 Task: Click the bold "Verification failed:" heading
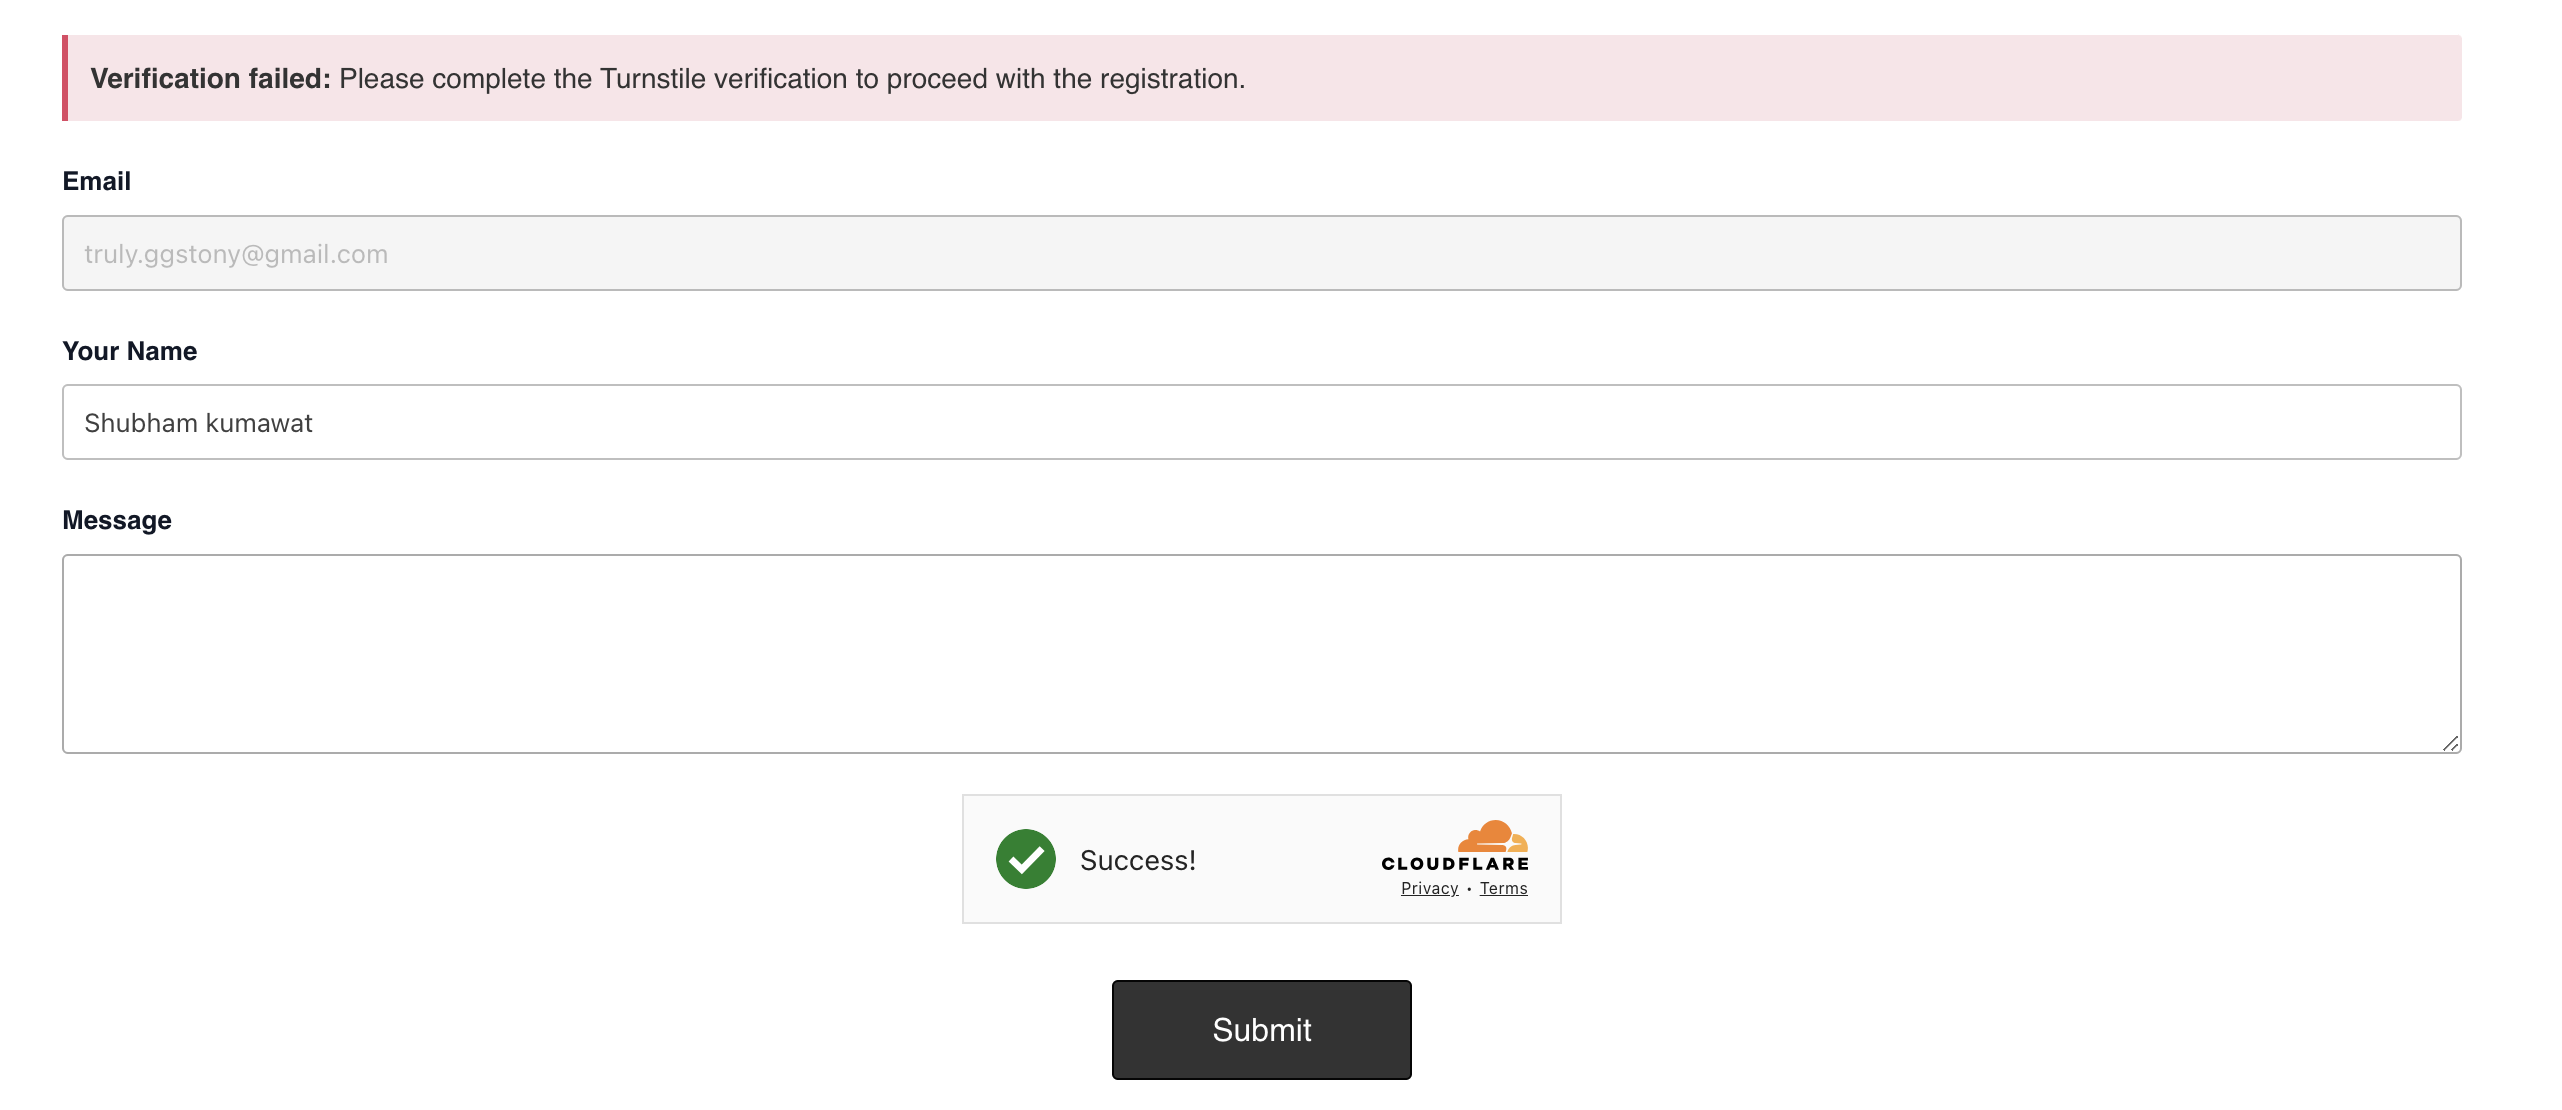(210, 79)
